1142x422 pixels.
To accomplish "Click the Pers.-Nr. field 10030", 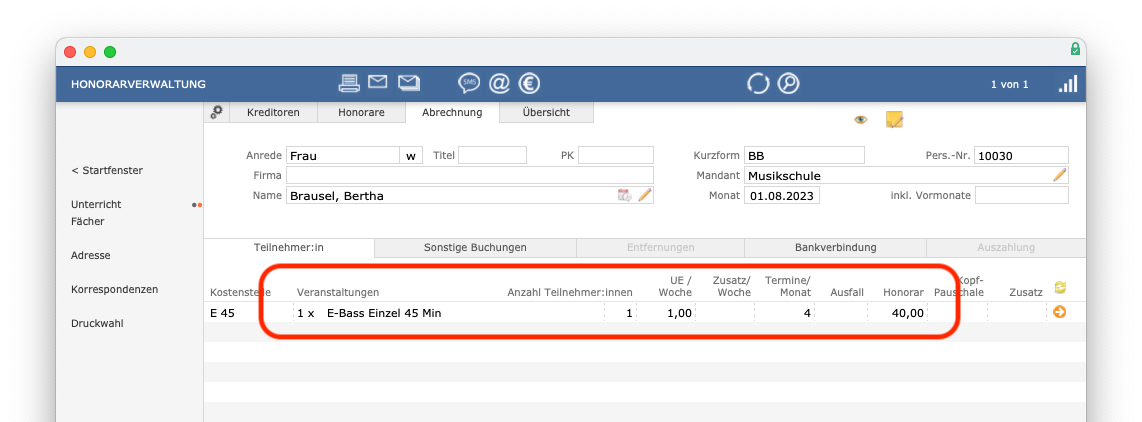I will (1022, 155).
